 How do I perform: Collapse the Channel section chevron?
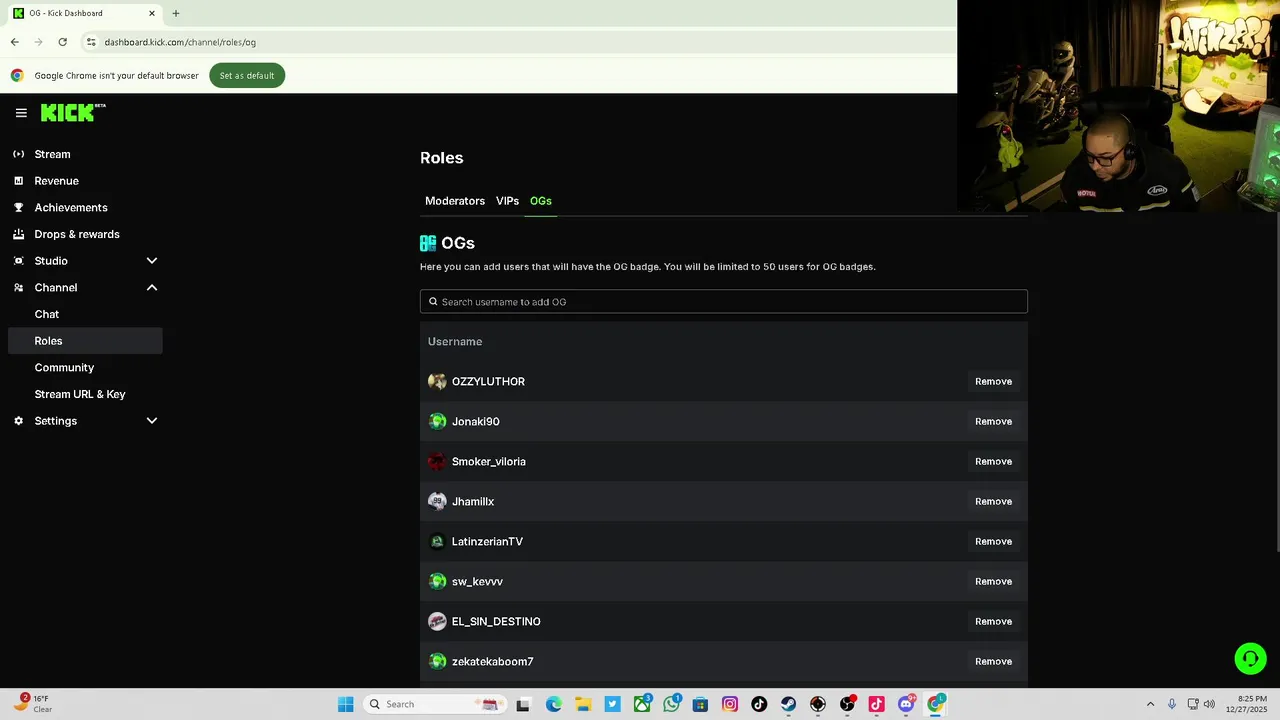pyautogui.click(x=152, y=288)
